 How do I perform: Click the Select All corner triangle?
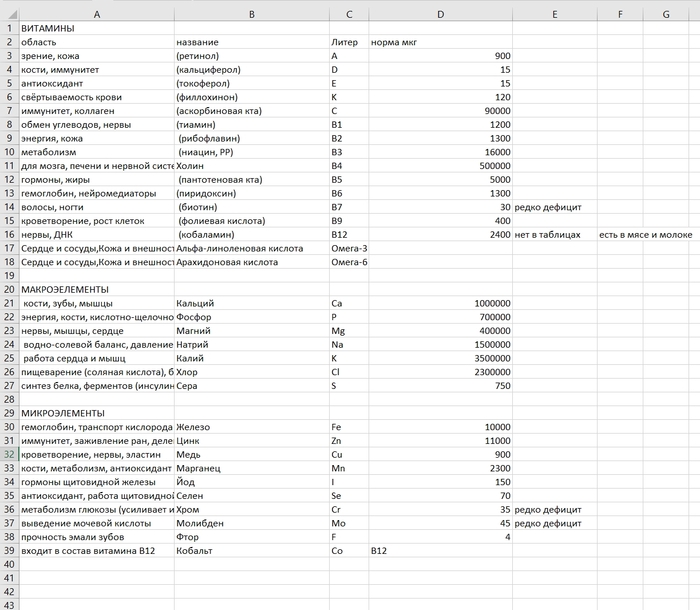click(10, 14)
